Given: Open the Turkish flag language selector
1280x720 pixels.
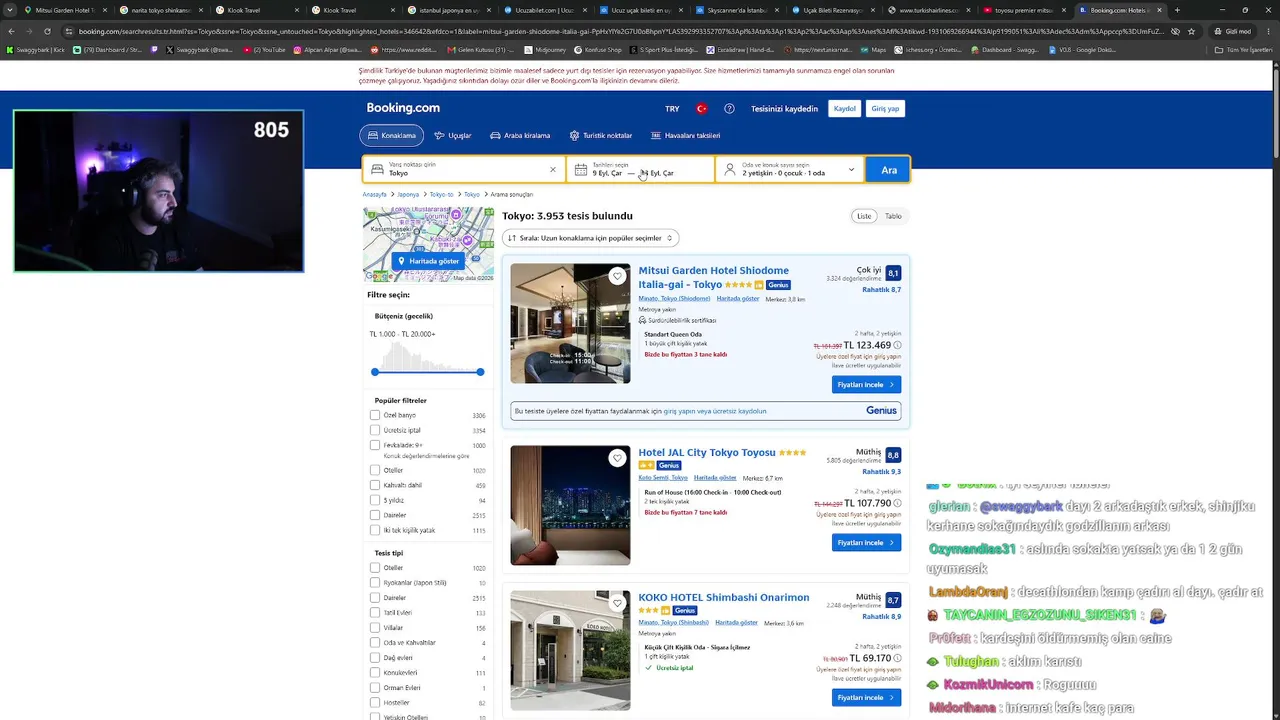Looking at the screenshot, I should pos(702,109).
